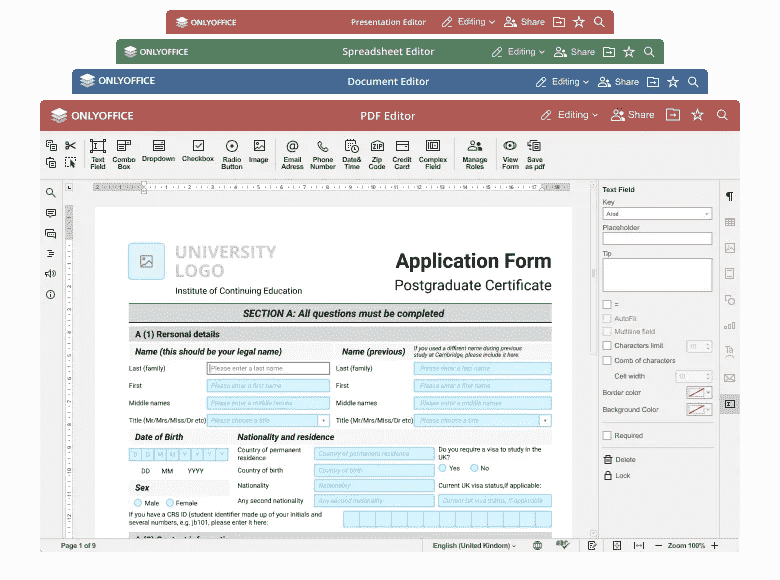
Task: Delete the selected form field
Action: click(x=620, y=459)
